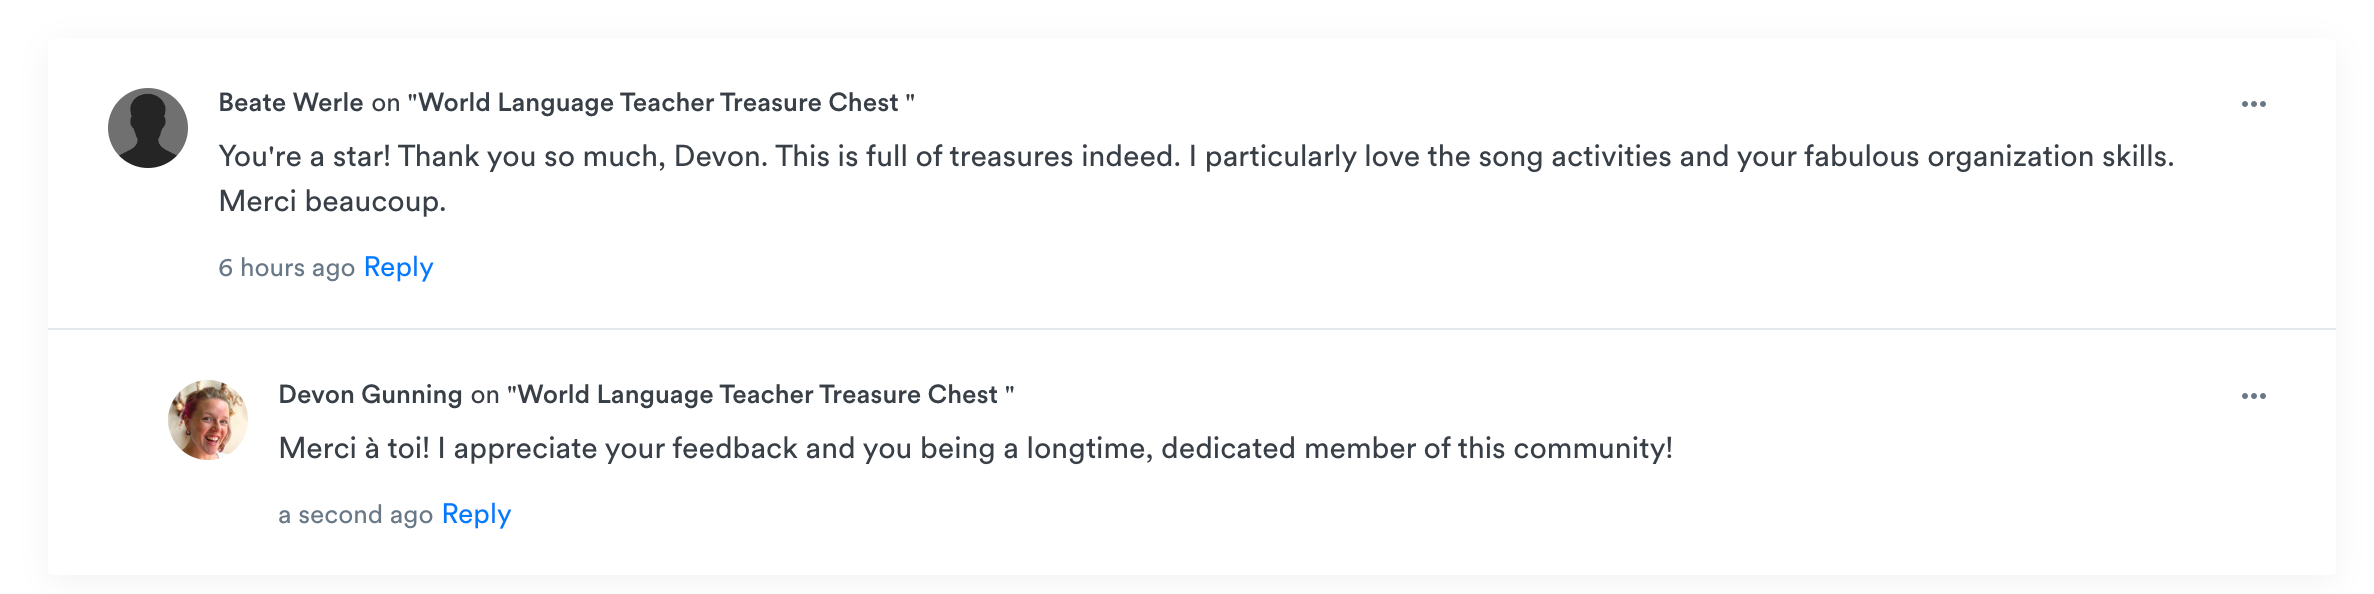Reply to Devon Gunning's comment
Screen dimensions: 2374x594
point(476,514)
